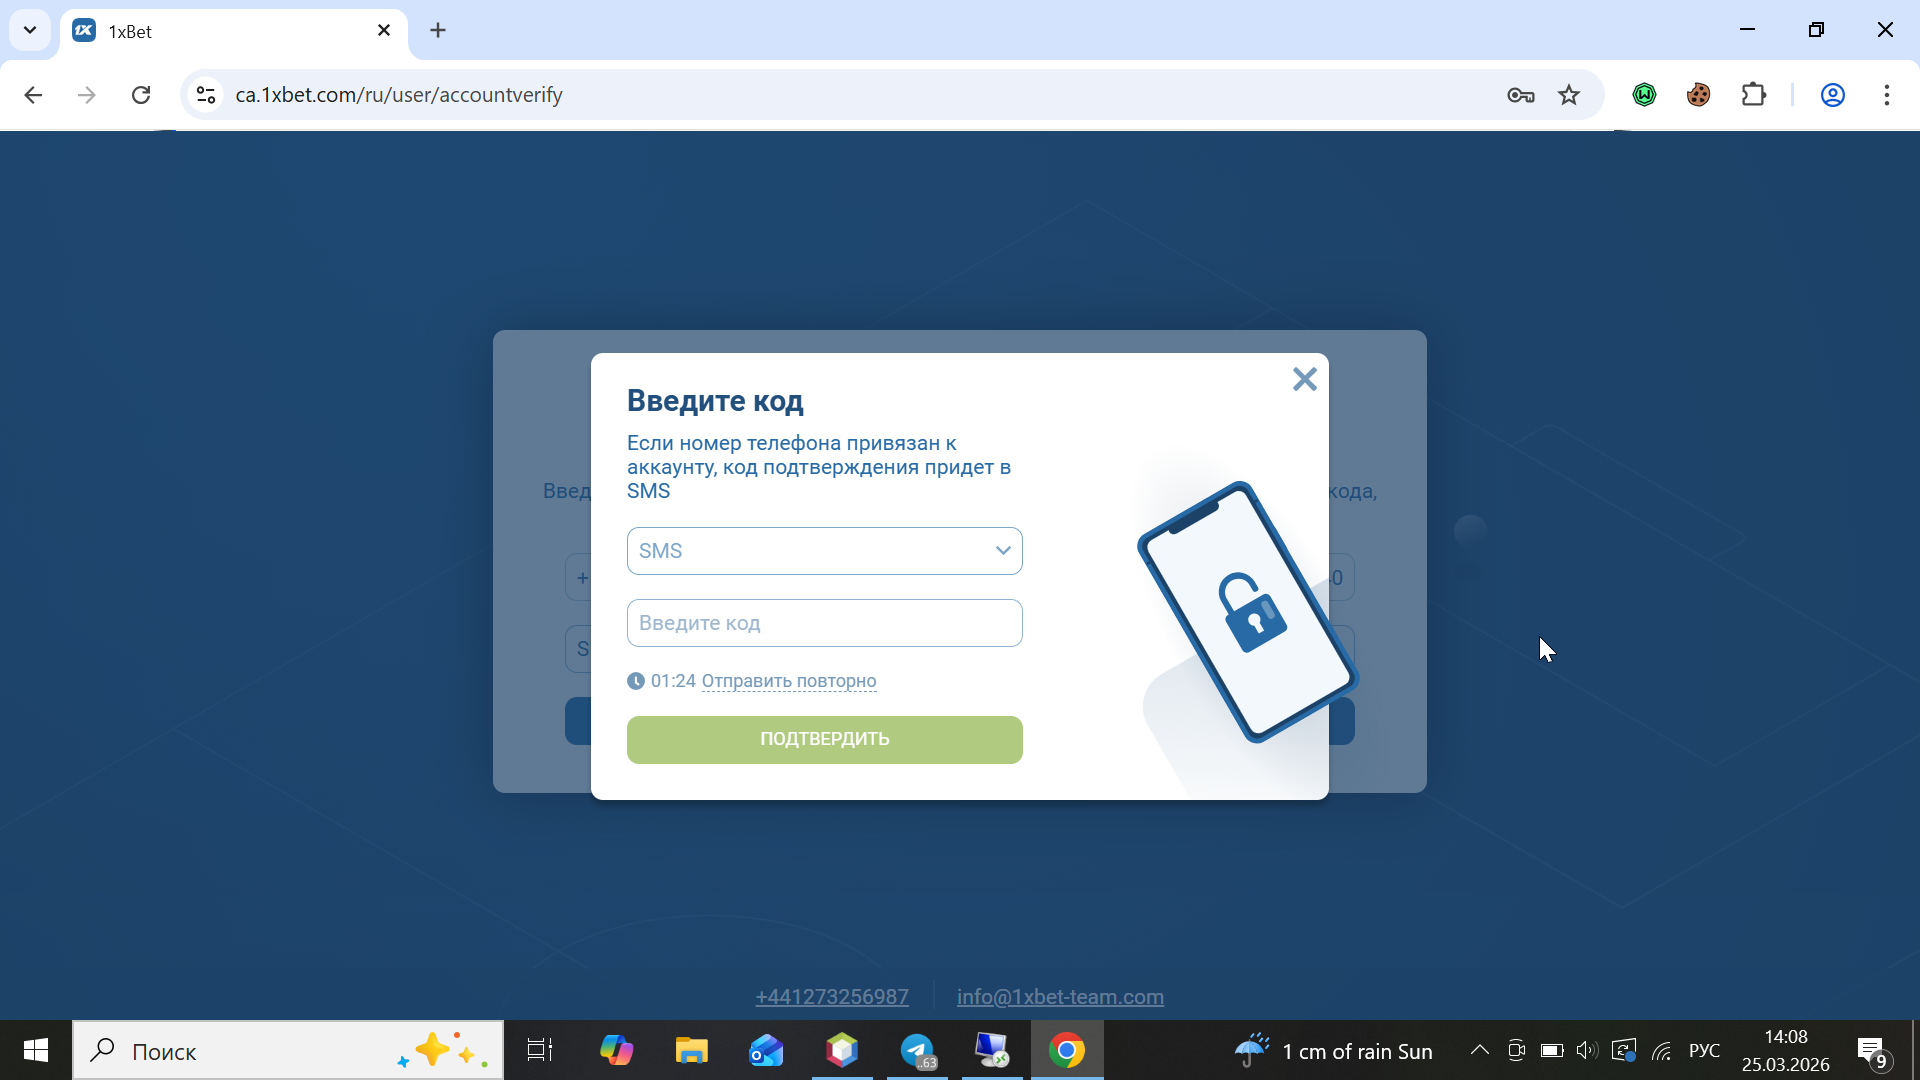Viewport: 1920px width, 1080px height.
Task: Open Chrome three-dot menu
Action: point(1886,95)
